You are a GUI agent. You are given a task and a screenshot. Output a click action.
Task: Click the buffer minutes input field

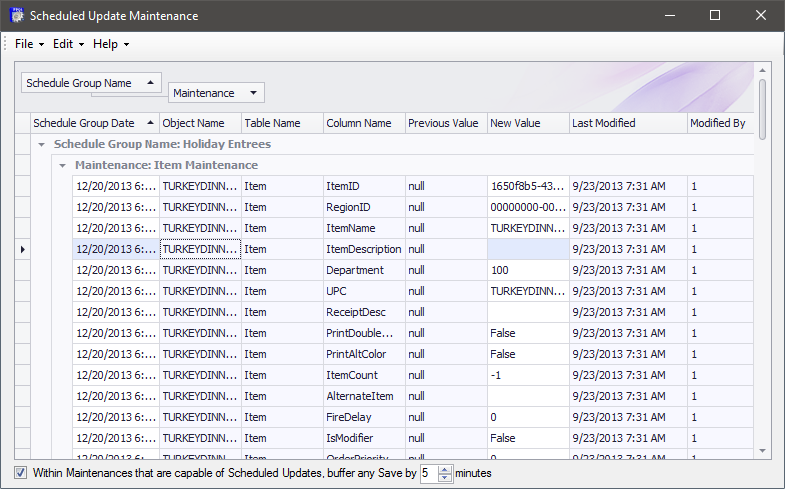tap(429, 473)
